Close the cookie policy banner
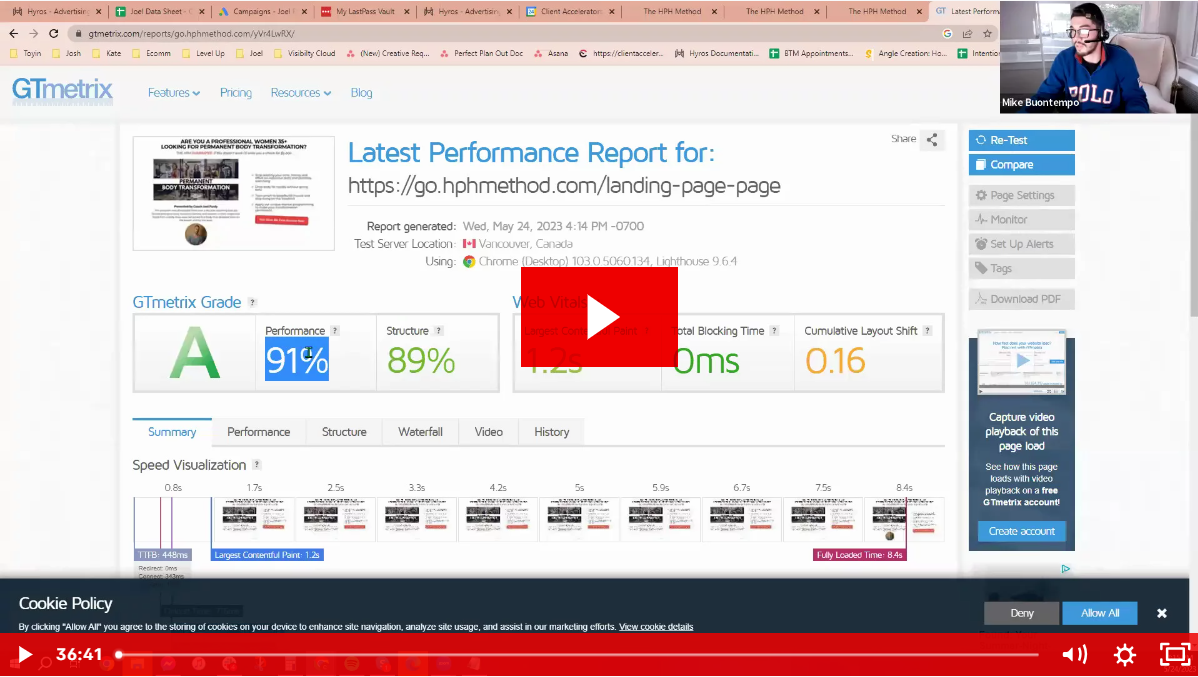 (1162, 613)
